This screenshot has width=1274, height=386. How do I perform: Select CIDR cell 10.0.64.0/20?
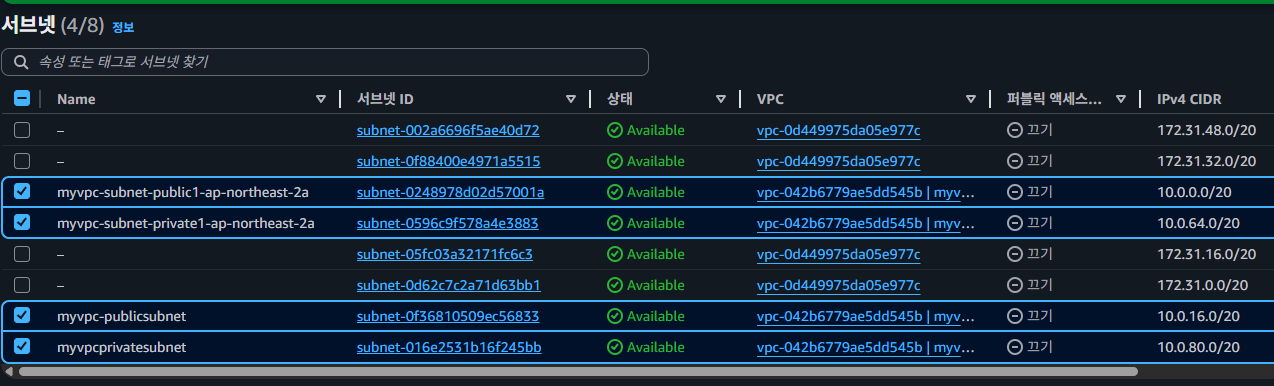pyautogui.click(x=1198, y=223)
